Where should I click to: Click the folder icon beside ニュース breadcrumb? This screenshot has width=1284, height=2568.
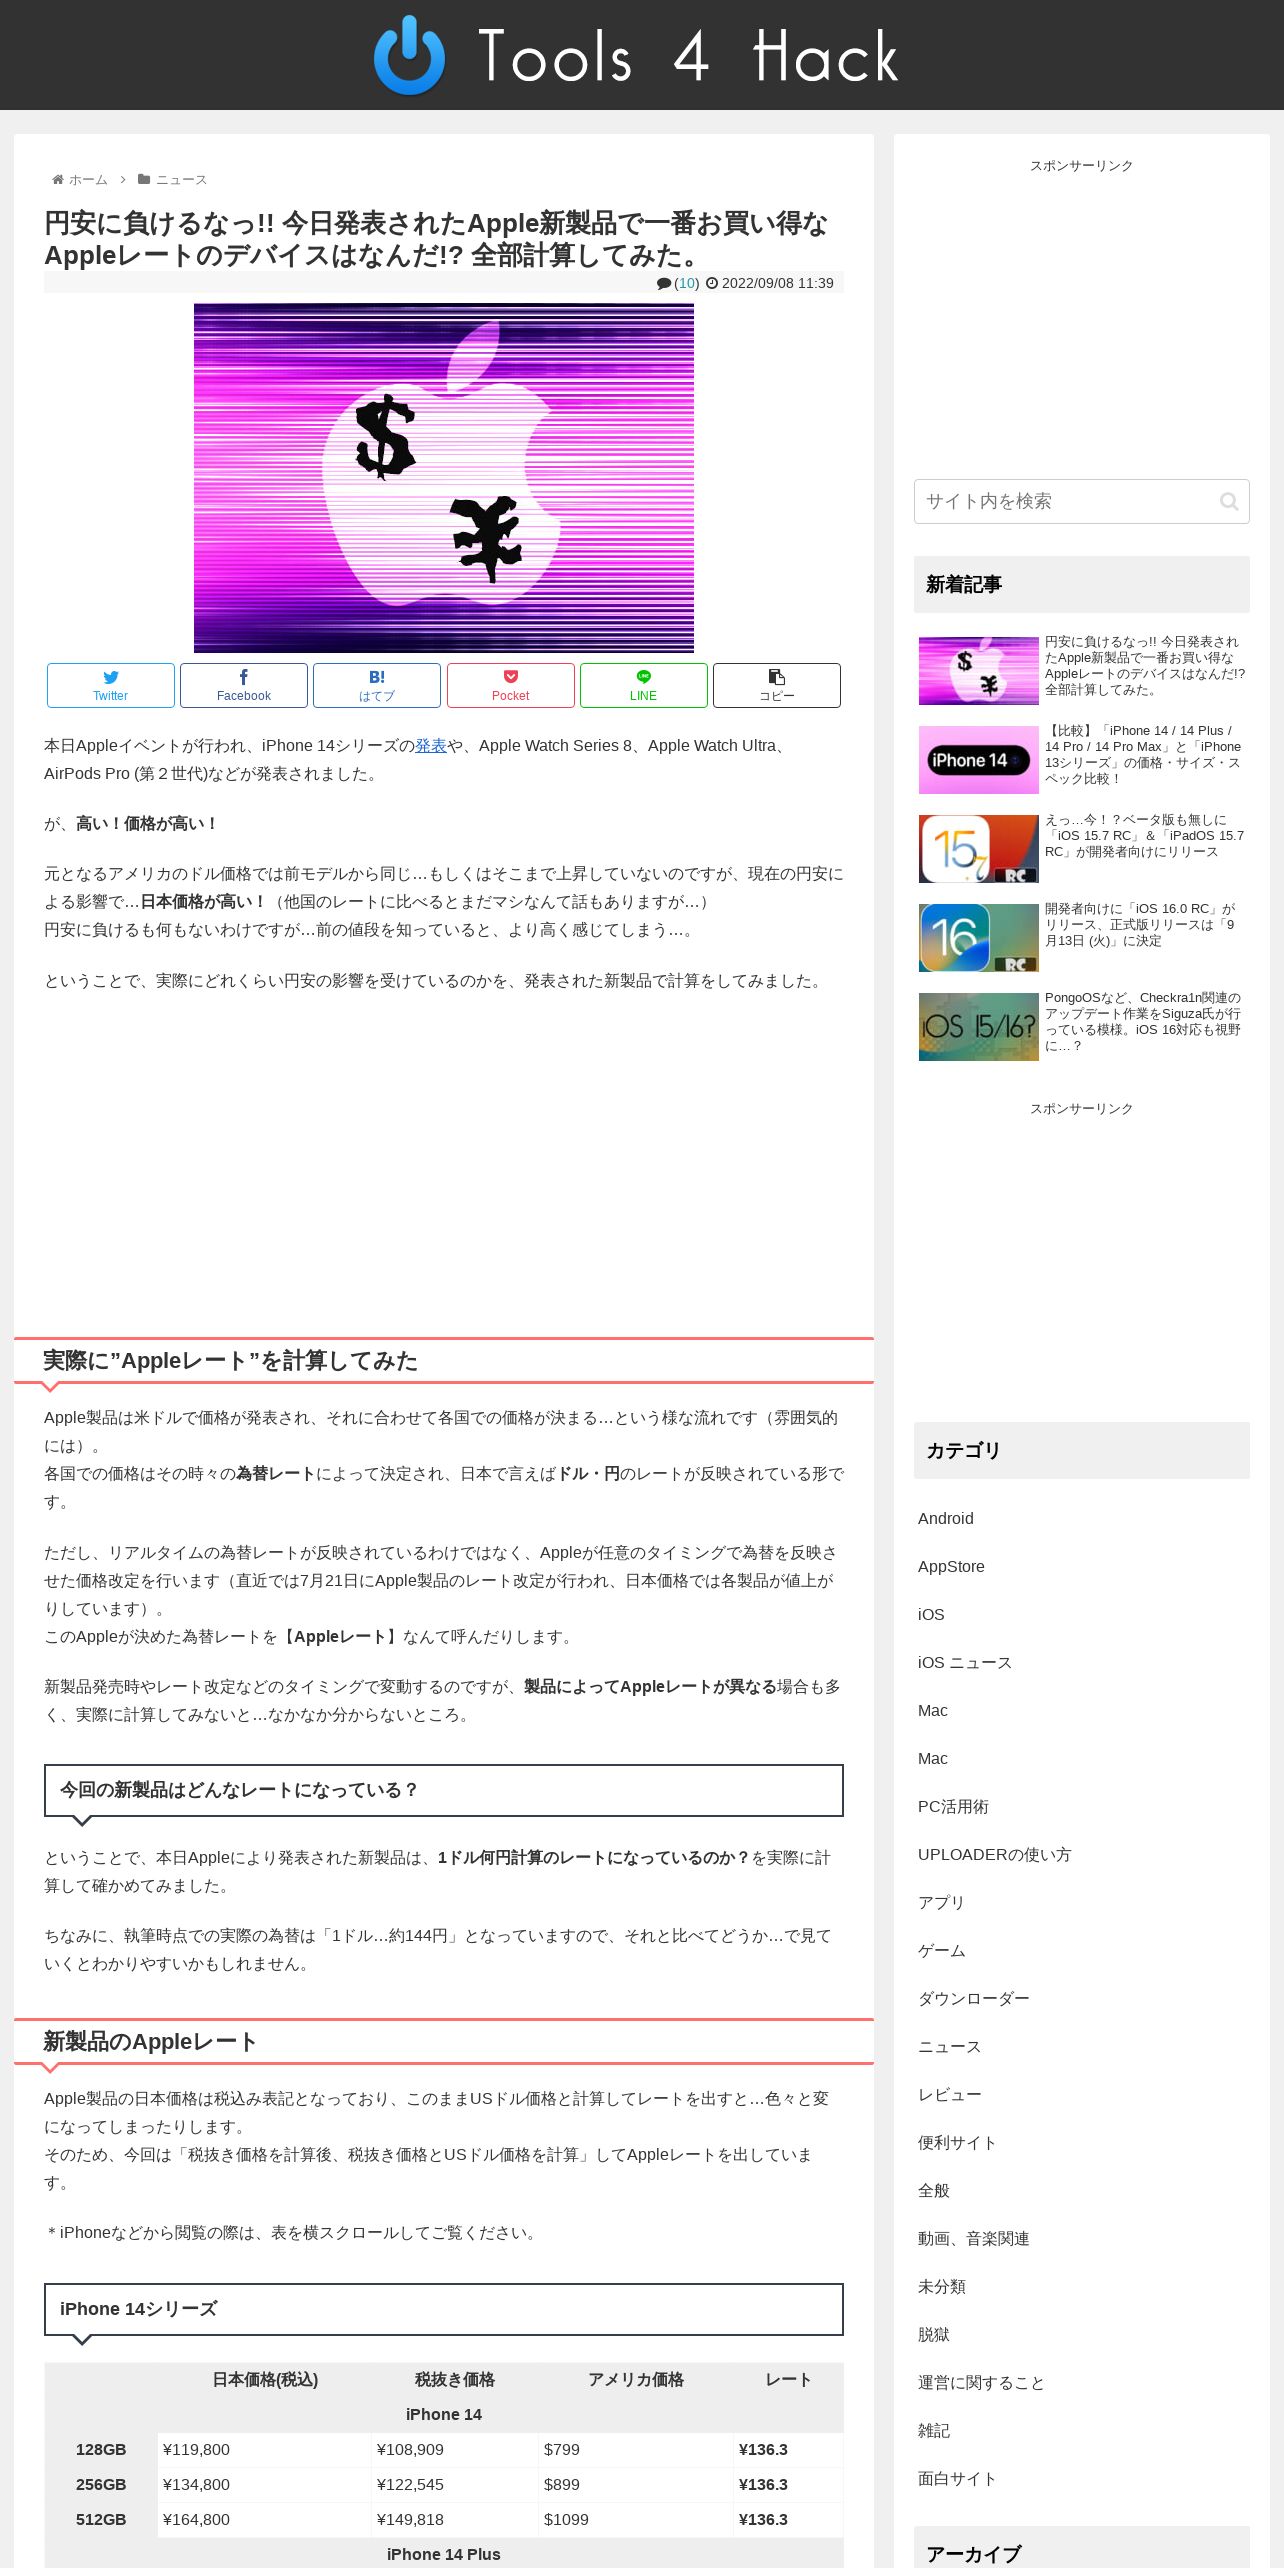point(144,180)
